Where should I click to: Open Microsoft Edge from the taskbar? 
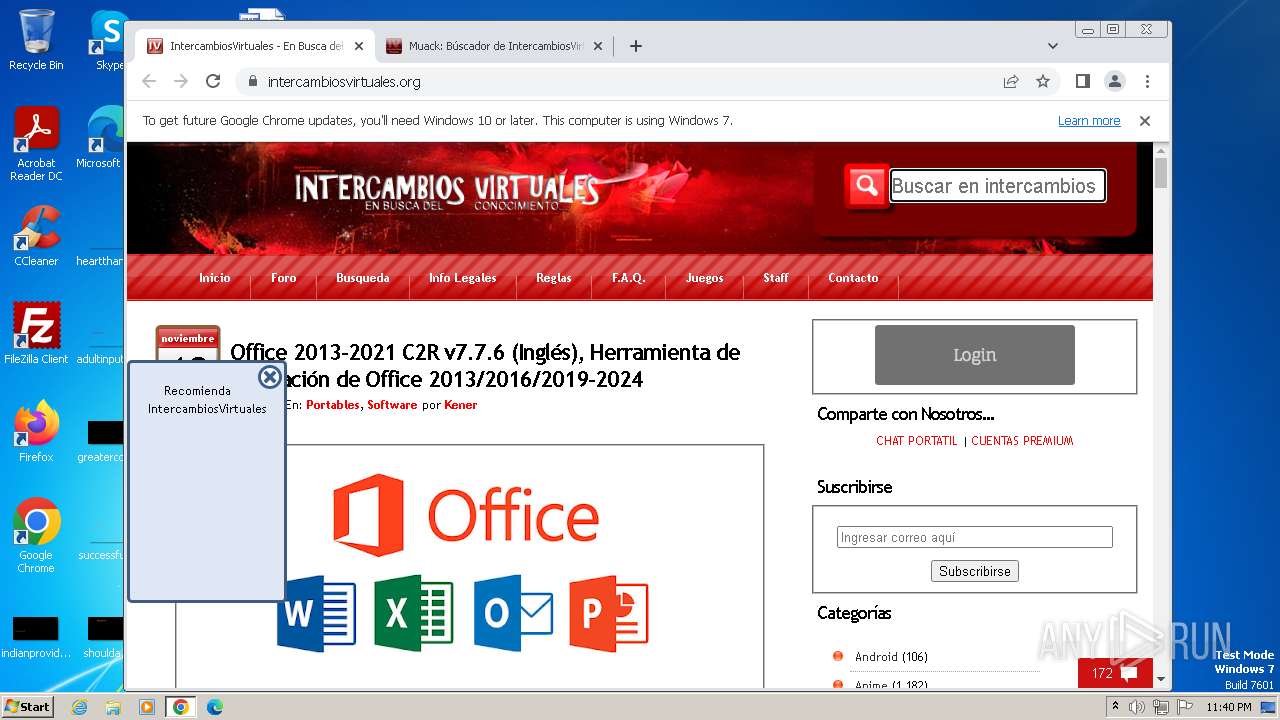tap(214, 707)
